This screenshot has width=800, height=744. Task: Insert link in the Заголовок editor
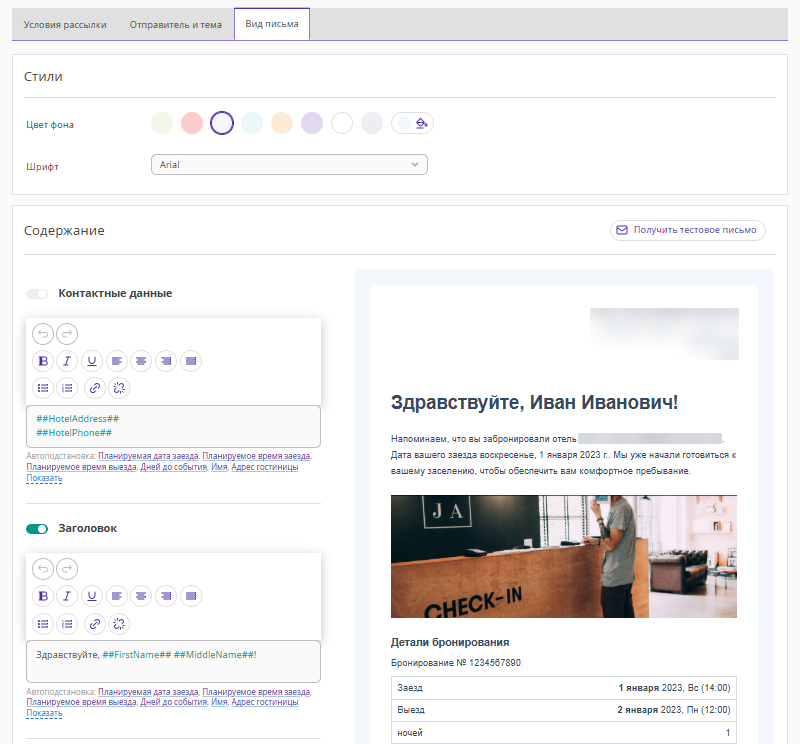[x=95, y=623]
